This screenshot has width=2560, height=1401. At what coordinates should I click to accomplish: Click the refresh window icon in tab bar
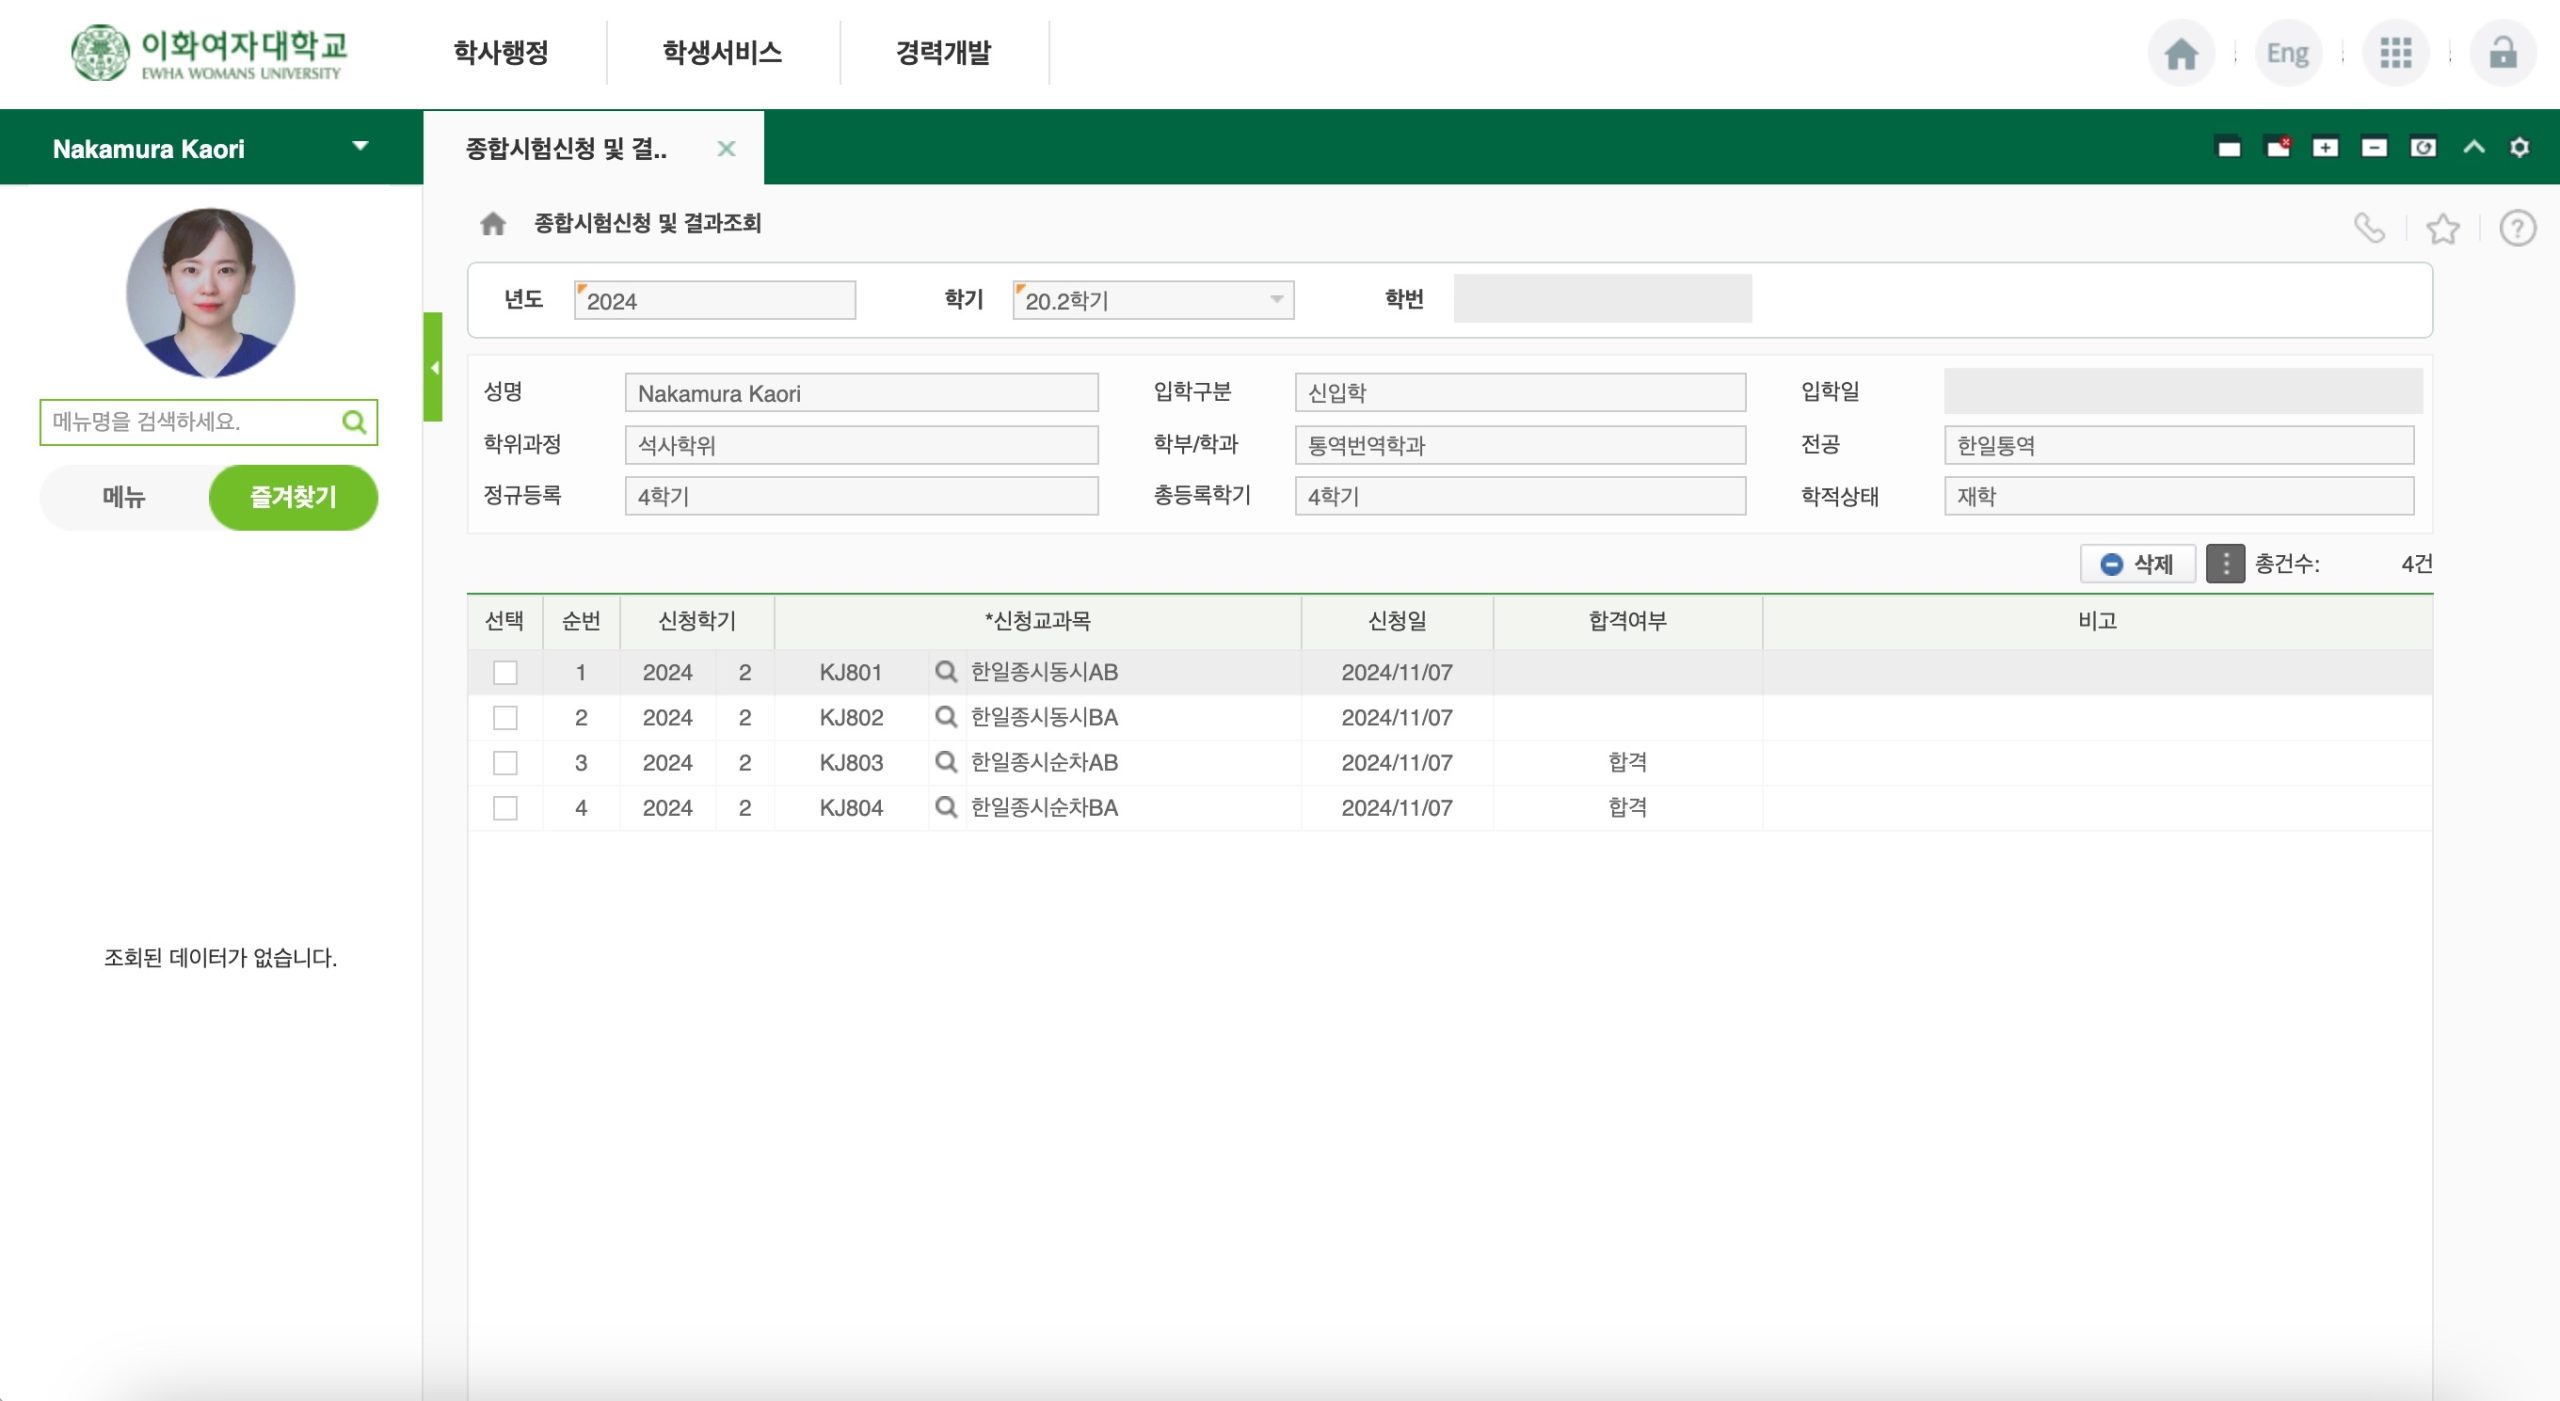click(x=2423, y=148)
